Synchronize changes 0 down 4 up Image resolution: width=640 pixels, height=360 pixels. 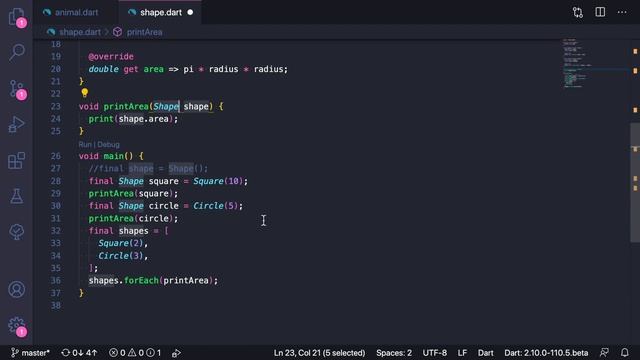click(79, 353)
